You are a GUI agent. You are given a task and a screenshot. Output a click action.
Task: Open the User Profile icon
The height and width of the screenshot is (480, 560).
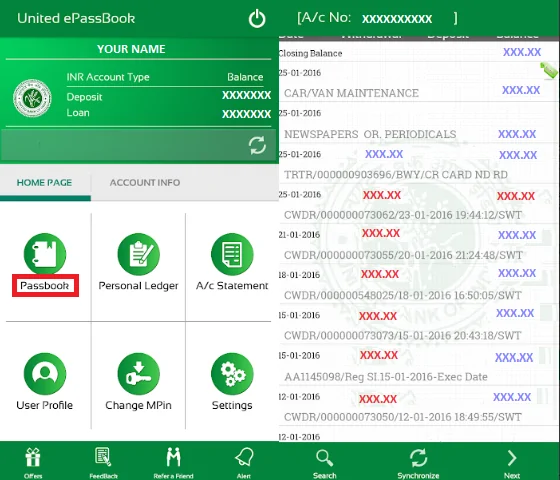tap(45, 374)
